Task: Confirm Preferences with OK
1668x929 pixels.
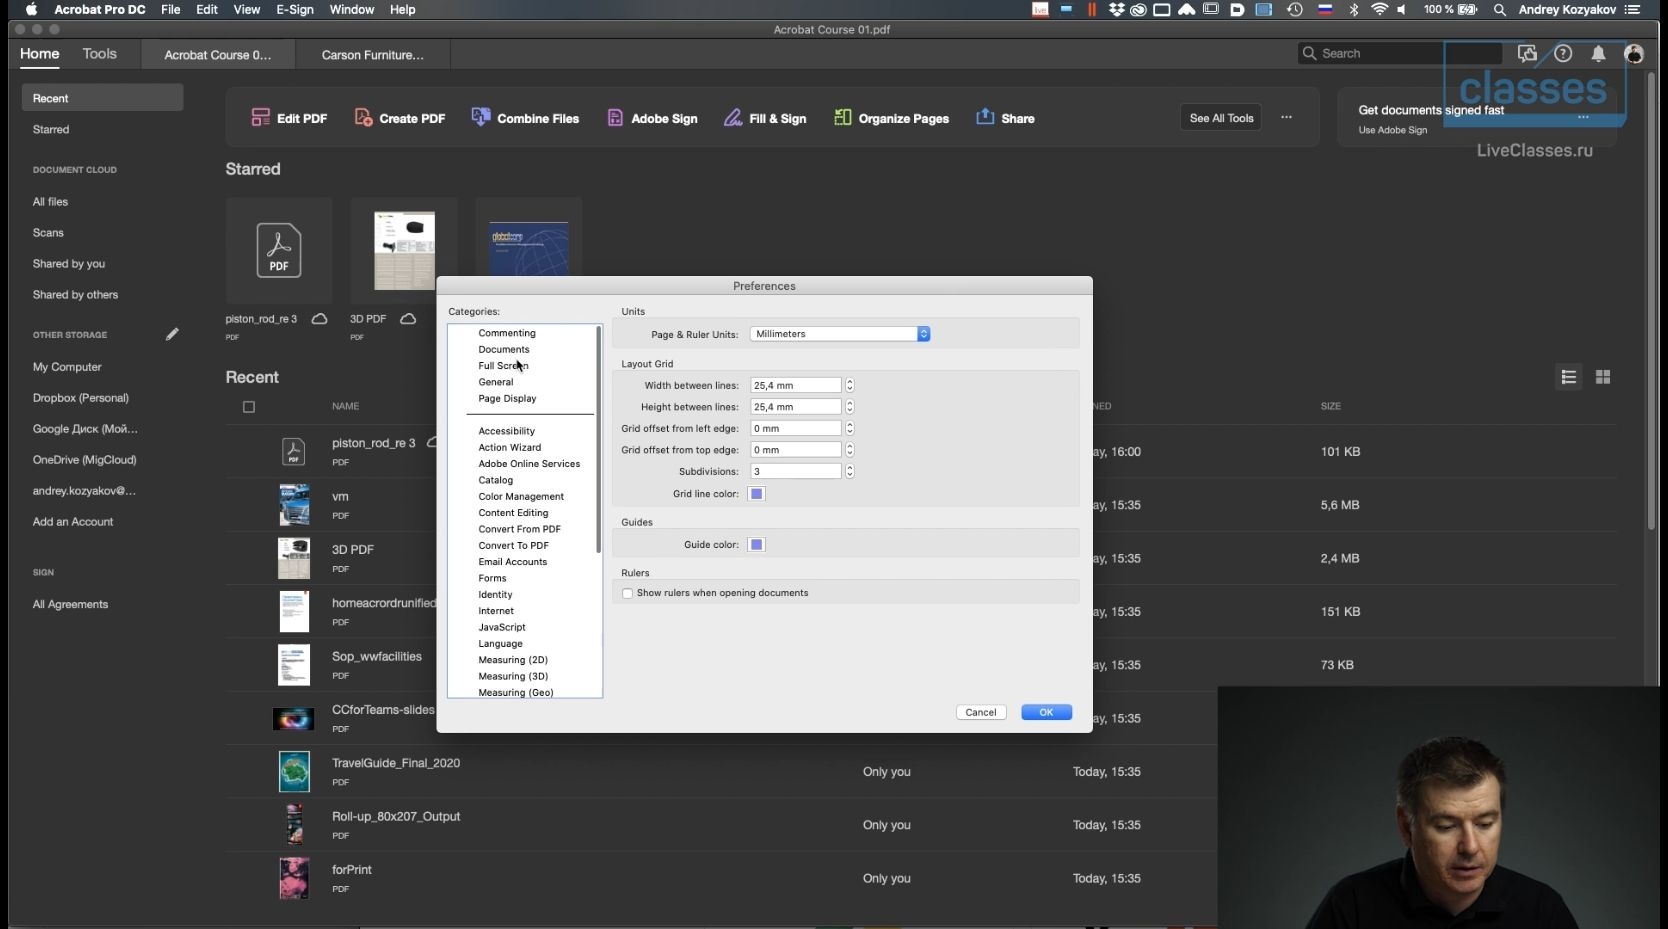Action: click(x=1046, y=712)
